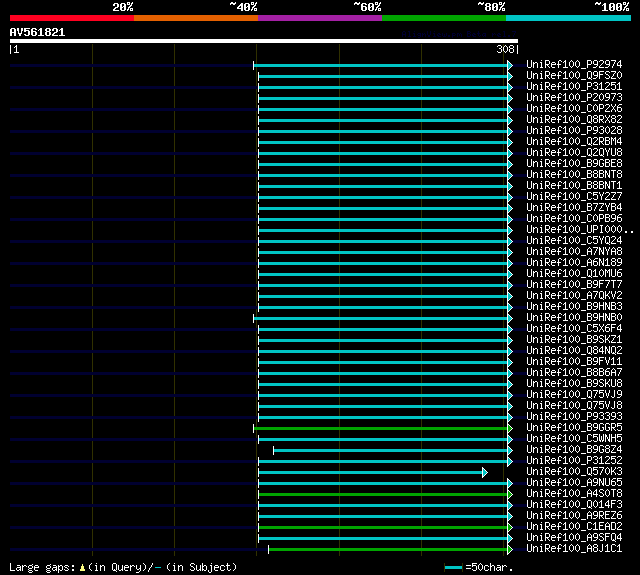Click UniRef100_A7QKV2 label
The width and height of the screenshot is (640, 575).
tap(574, 296)
